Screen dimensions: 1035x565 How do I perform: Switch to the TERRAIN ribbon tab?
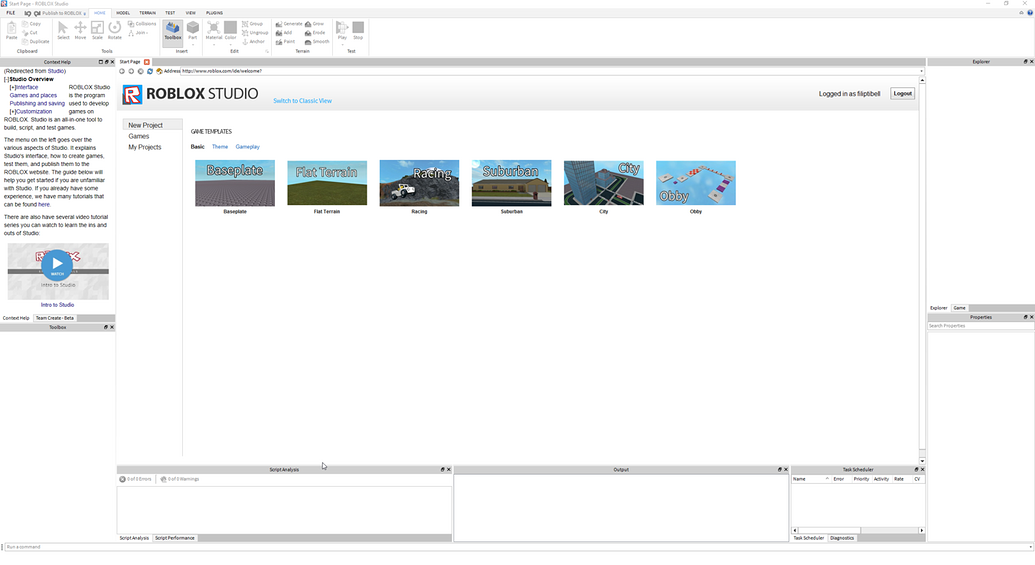tap(147, 13)
